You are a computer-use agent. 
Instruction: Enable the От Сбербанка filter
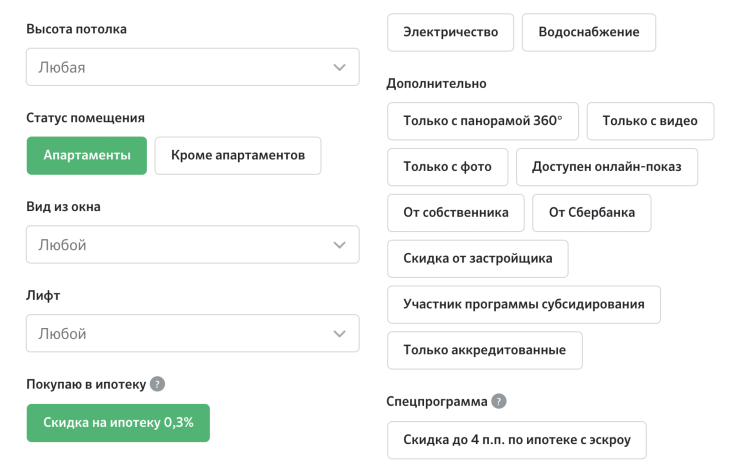[592, 212]
